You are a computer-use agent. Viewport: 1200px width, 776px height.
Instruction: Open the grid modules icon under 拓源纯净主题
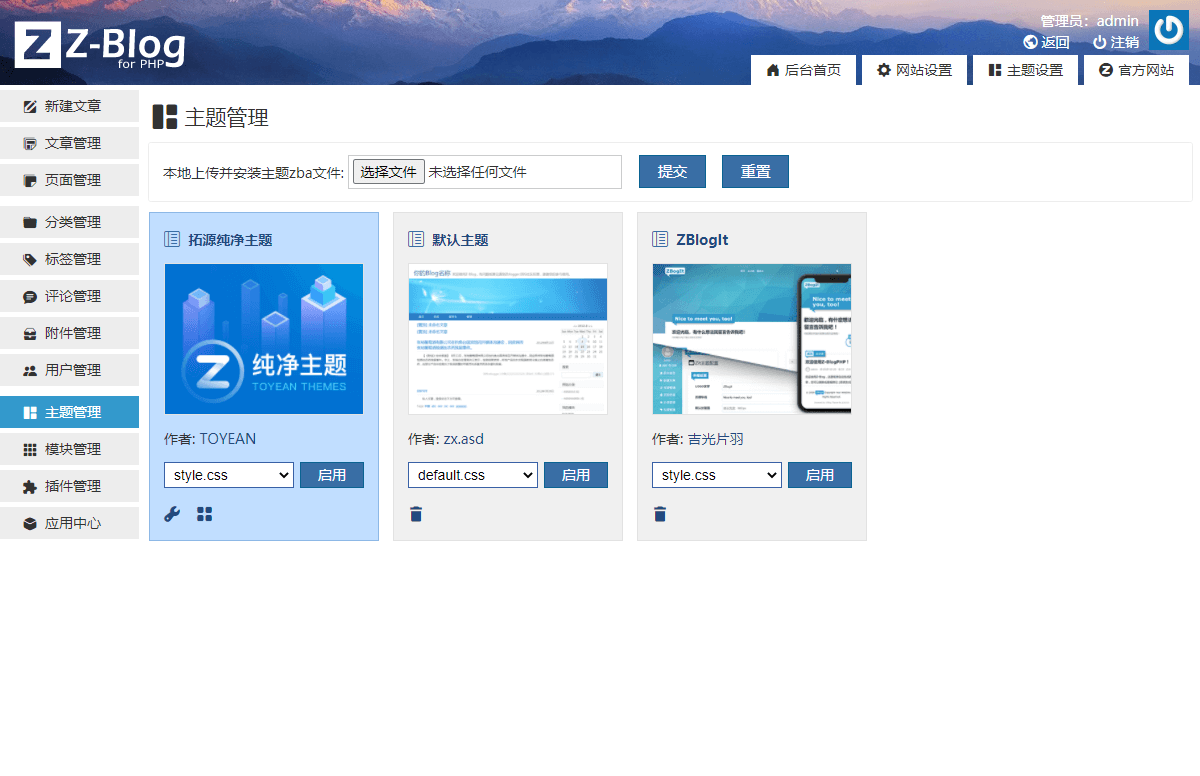coord(204,513)
